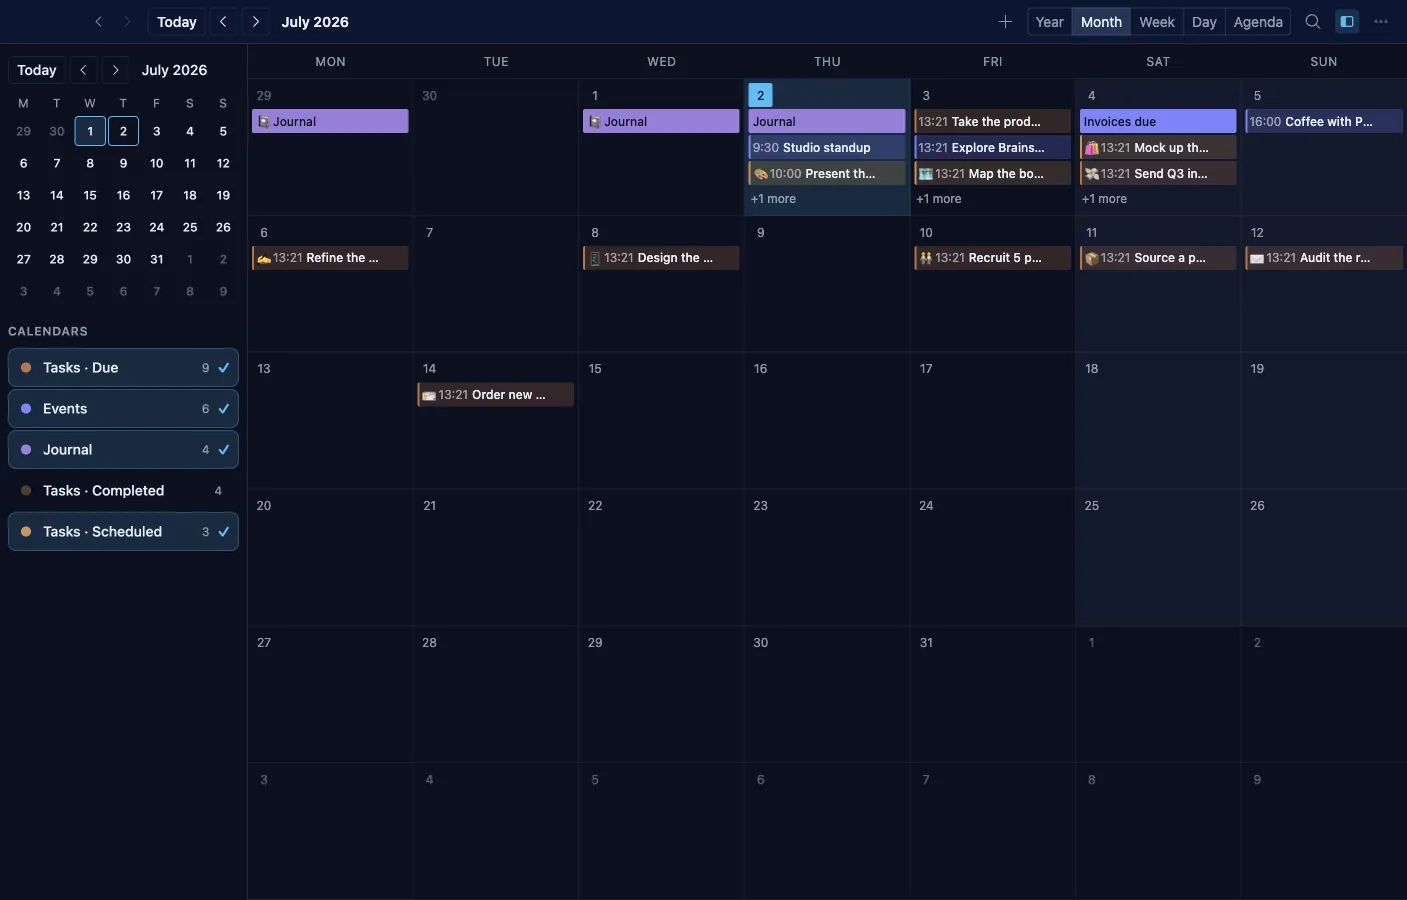Go to next month in mini calendar
The width and height of the screenshot is (1407, 900).
(116, 70)
